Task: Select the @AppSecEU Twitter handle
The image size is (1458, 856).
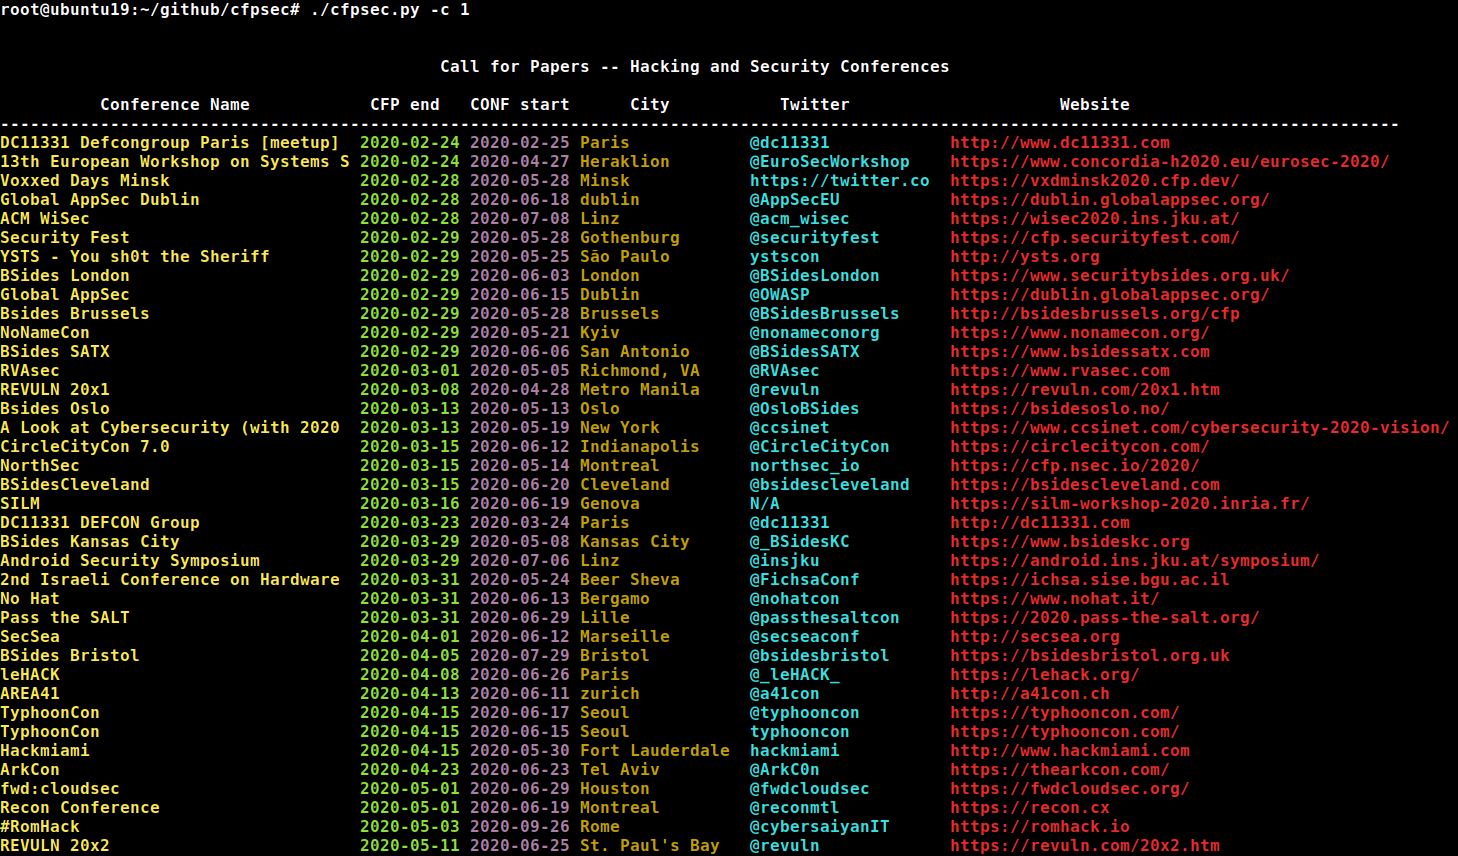Action: click(x=795, y=199)
